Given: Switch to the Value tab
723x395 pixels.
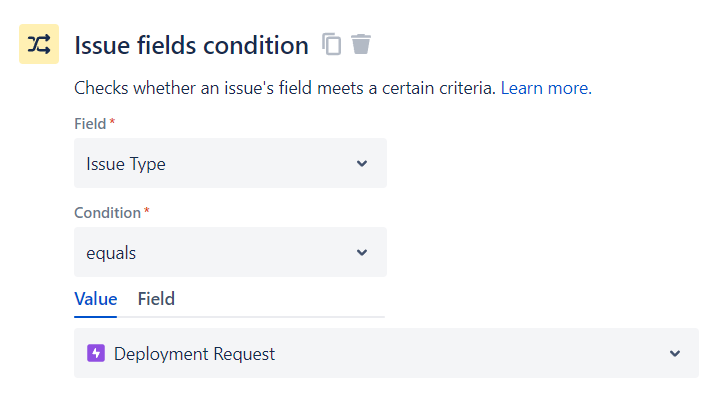Looking at the screenshot, I should pos(96,299).
